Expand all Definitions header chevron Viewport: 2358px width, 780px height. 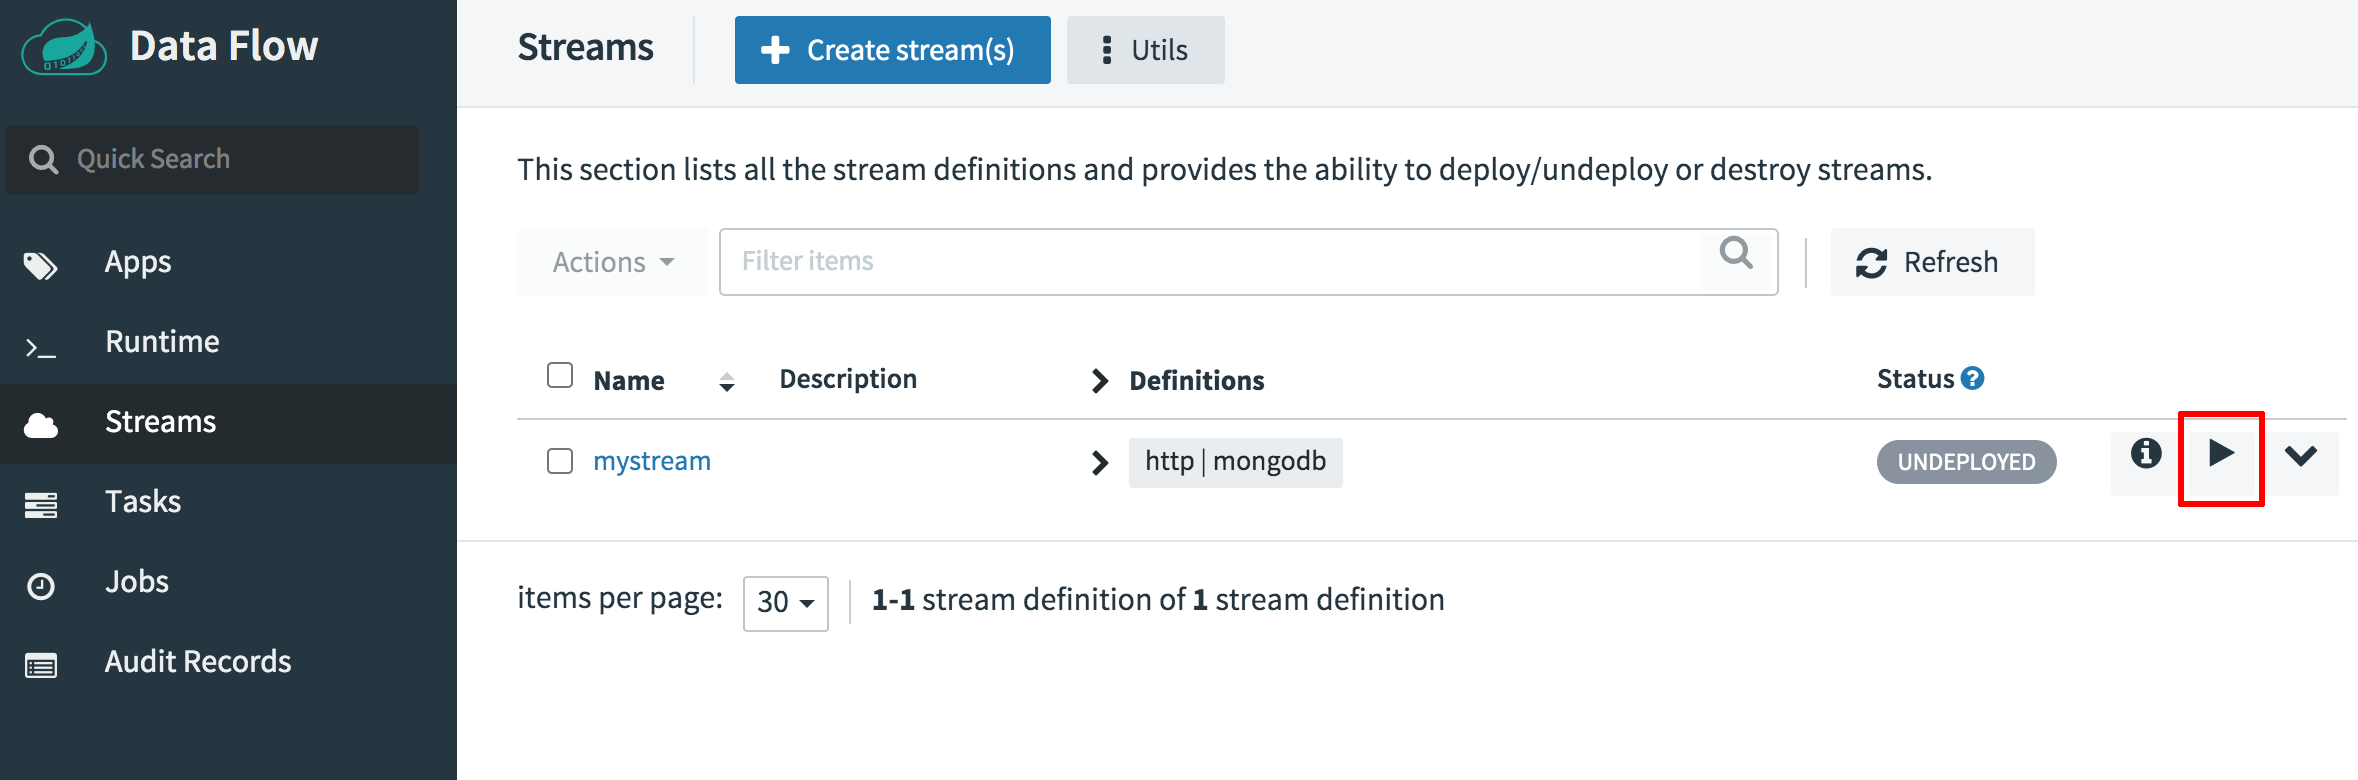point(1099,381)
